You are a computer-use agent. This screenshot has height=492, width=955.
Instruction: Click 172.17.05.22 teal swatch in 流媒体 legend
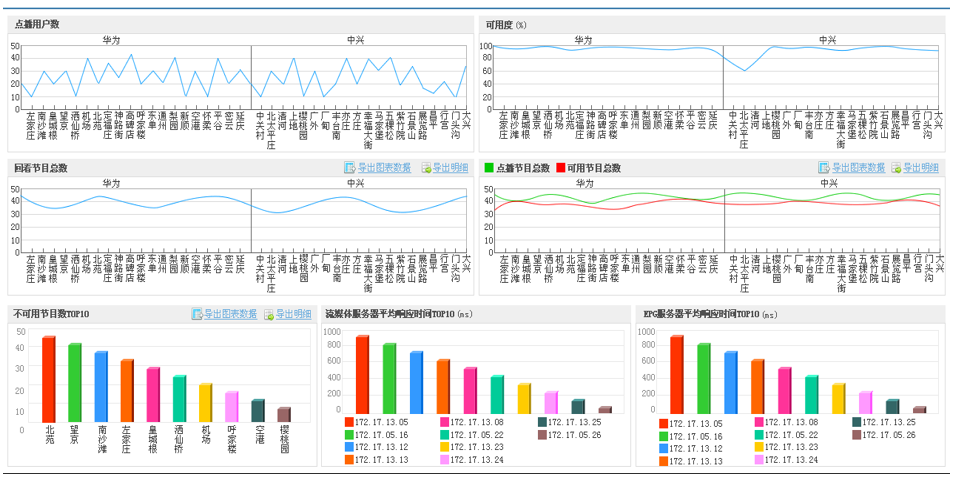445,435
